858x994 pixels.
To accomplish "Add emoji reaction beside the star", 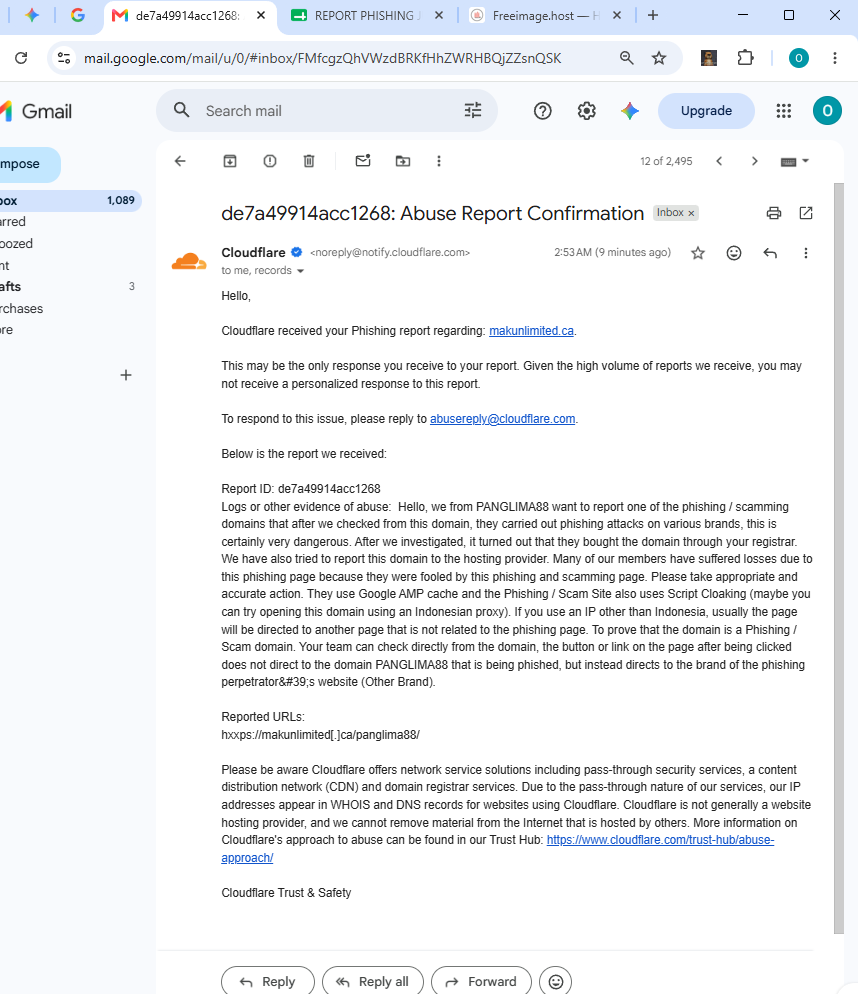I will coord(734,254).
